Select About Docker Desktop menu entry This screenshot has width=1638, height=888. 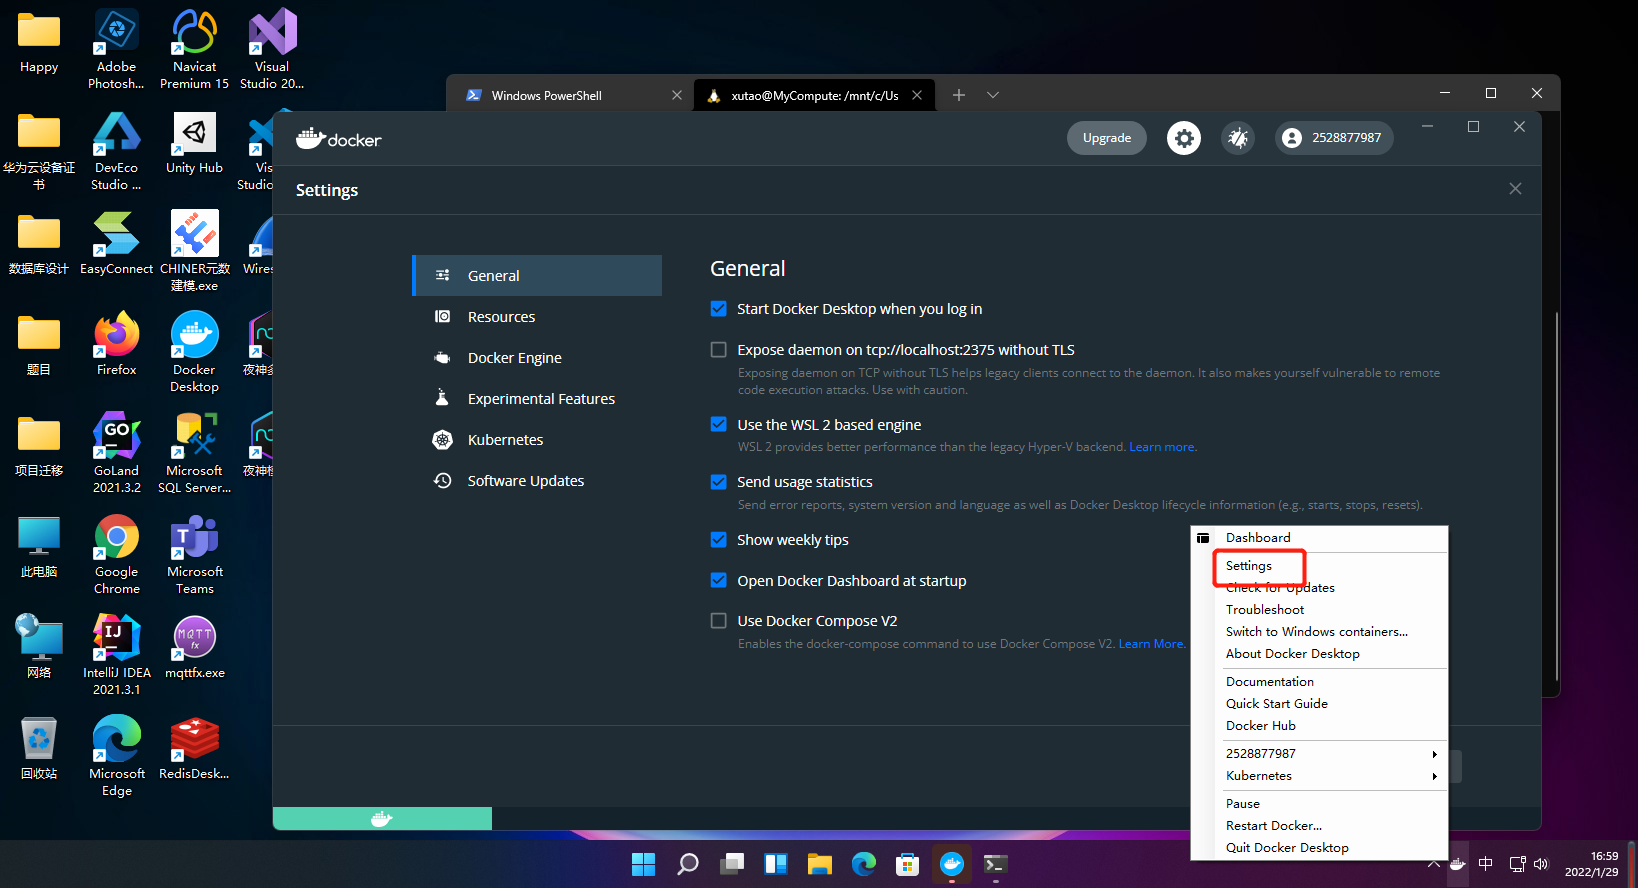1319,654
